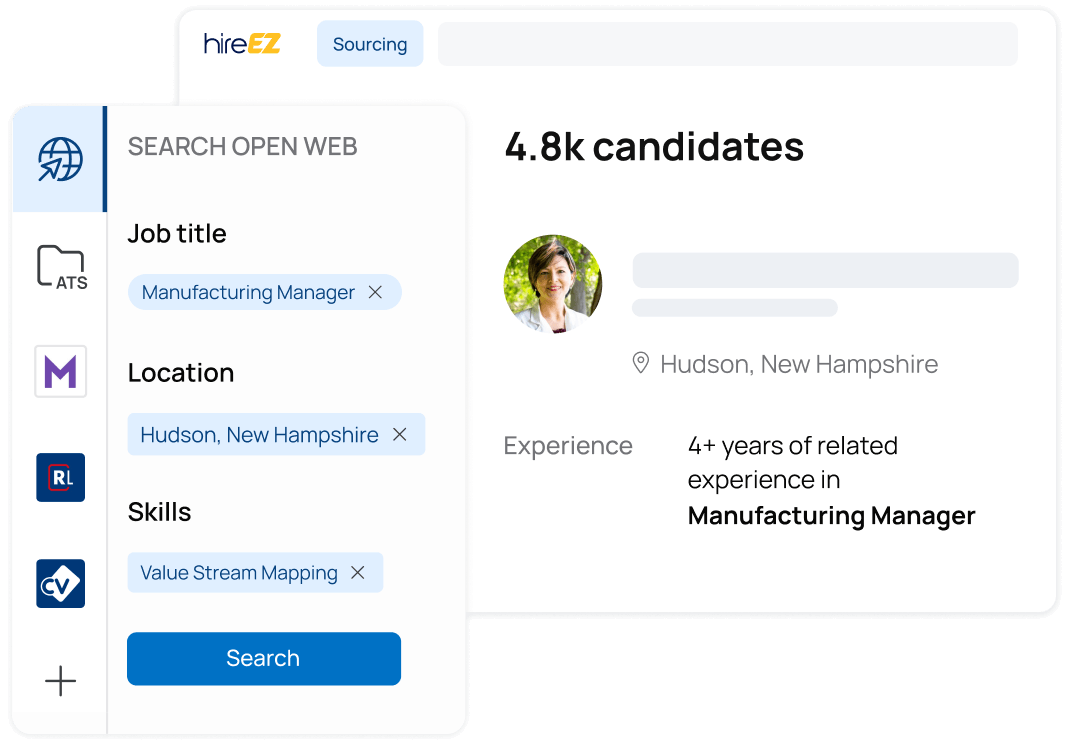Click the blue Search button
This screenshot has height=747, width=1067.
[263, 658]
